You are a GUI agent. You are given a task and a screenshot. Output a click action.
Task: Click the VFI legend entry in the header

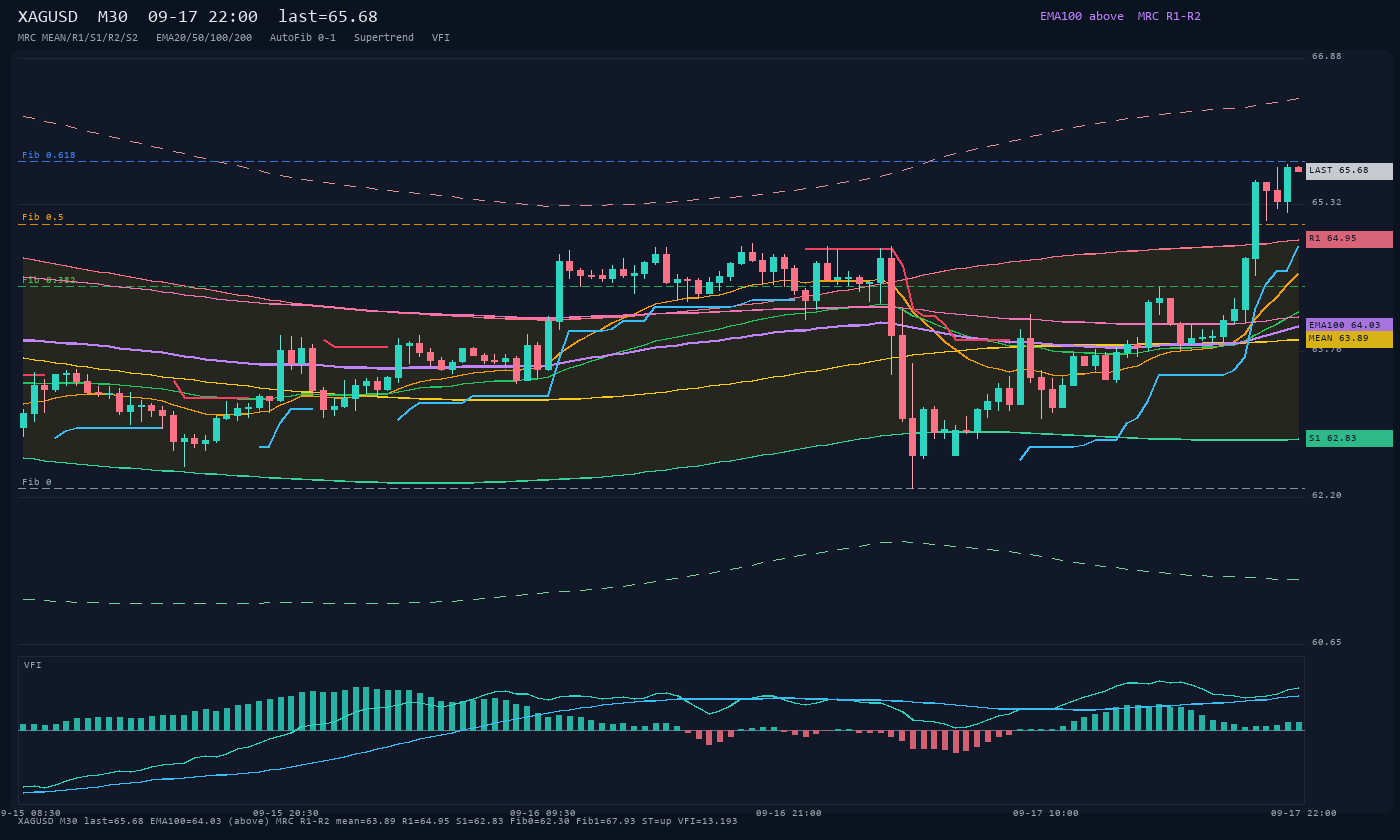coord(441,38)
